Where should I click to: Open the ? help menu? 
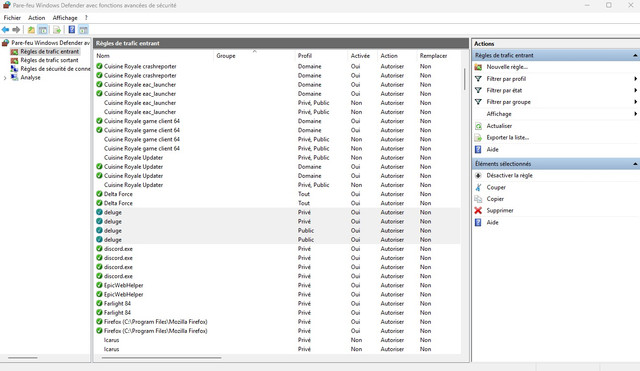[x=86, y=18]
